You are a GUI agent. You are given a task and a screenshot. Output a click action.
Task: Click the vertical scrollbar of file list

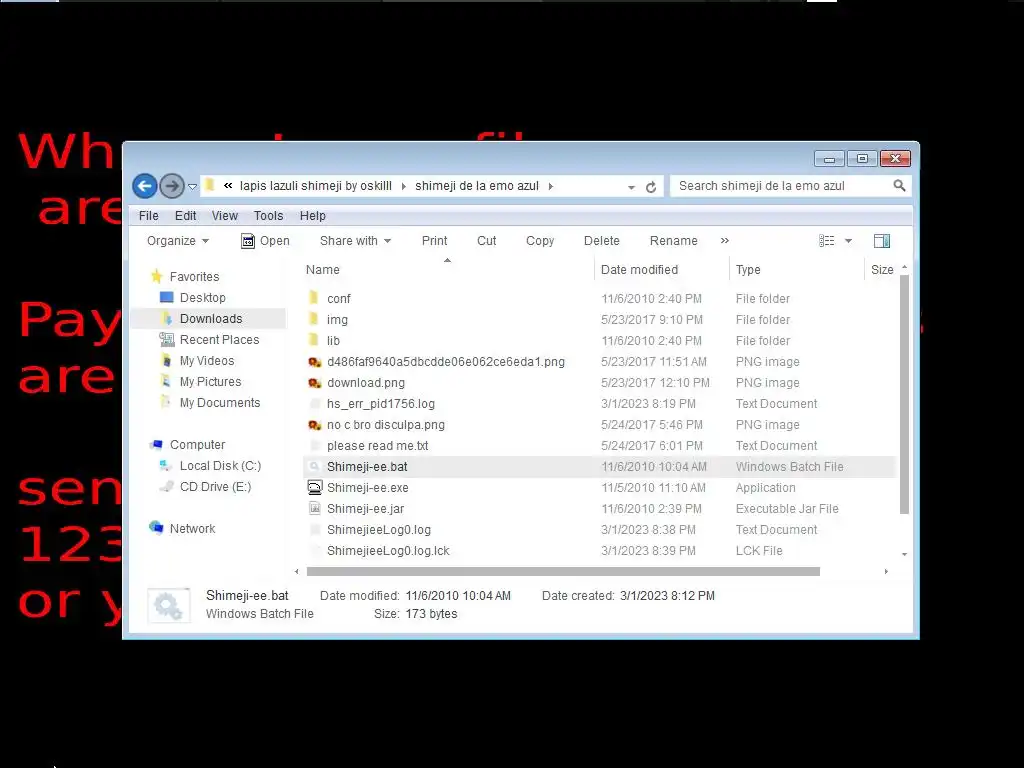pyautogui.click(x=904, y=394)
